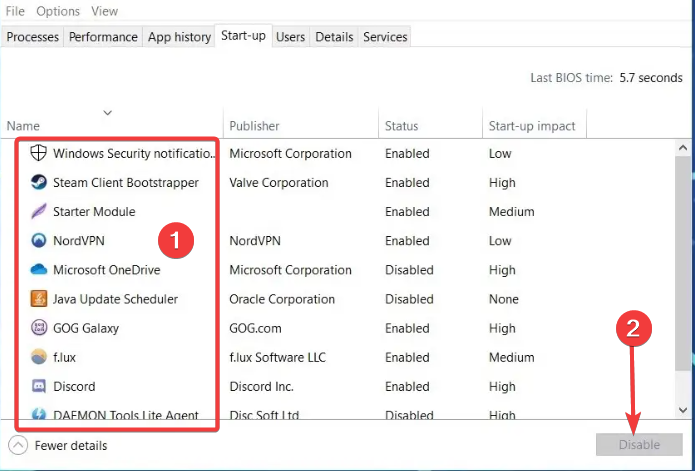The width and height of the screenshot is (695, 471).
Task: Select the f.lux row name
Action: pyautogui.click(x=64, y=357)
